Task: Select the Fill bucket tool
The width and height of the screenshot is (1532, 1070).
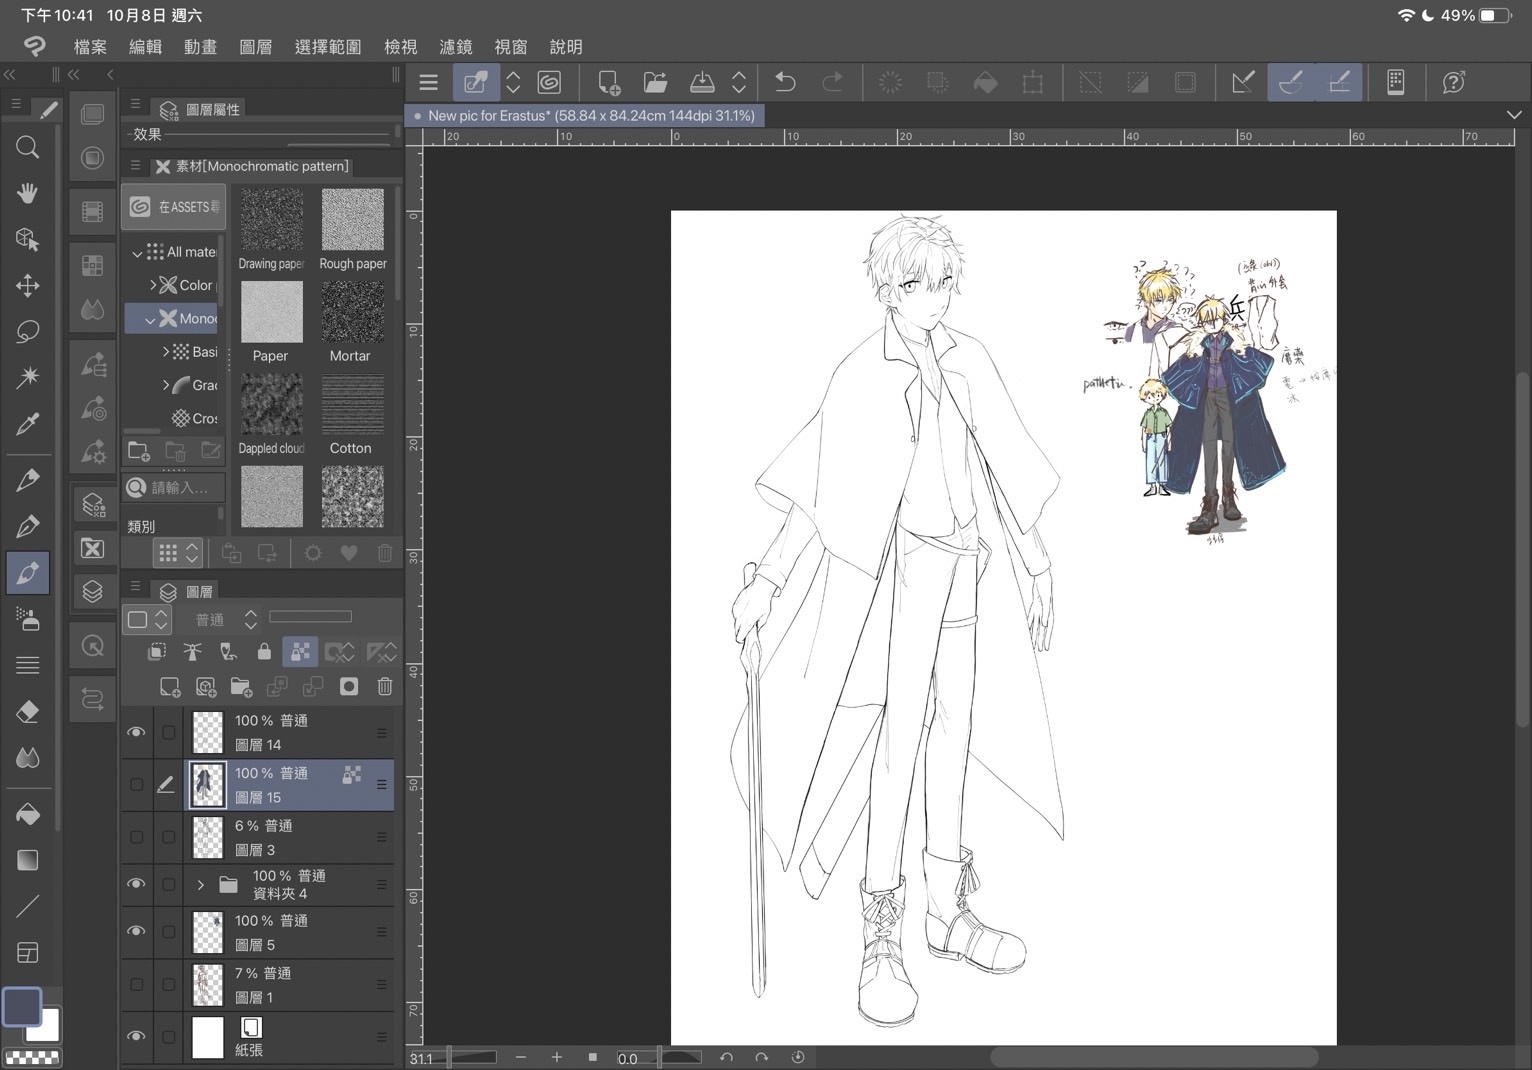Action: coord(27,814)
